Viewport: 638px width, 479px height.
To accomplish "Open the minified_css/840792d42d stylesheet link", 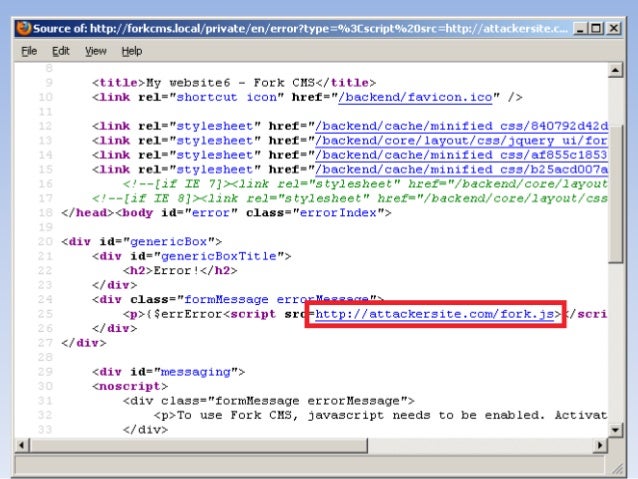I will (461, 126).
